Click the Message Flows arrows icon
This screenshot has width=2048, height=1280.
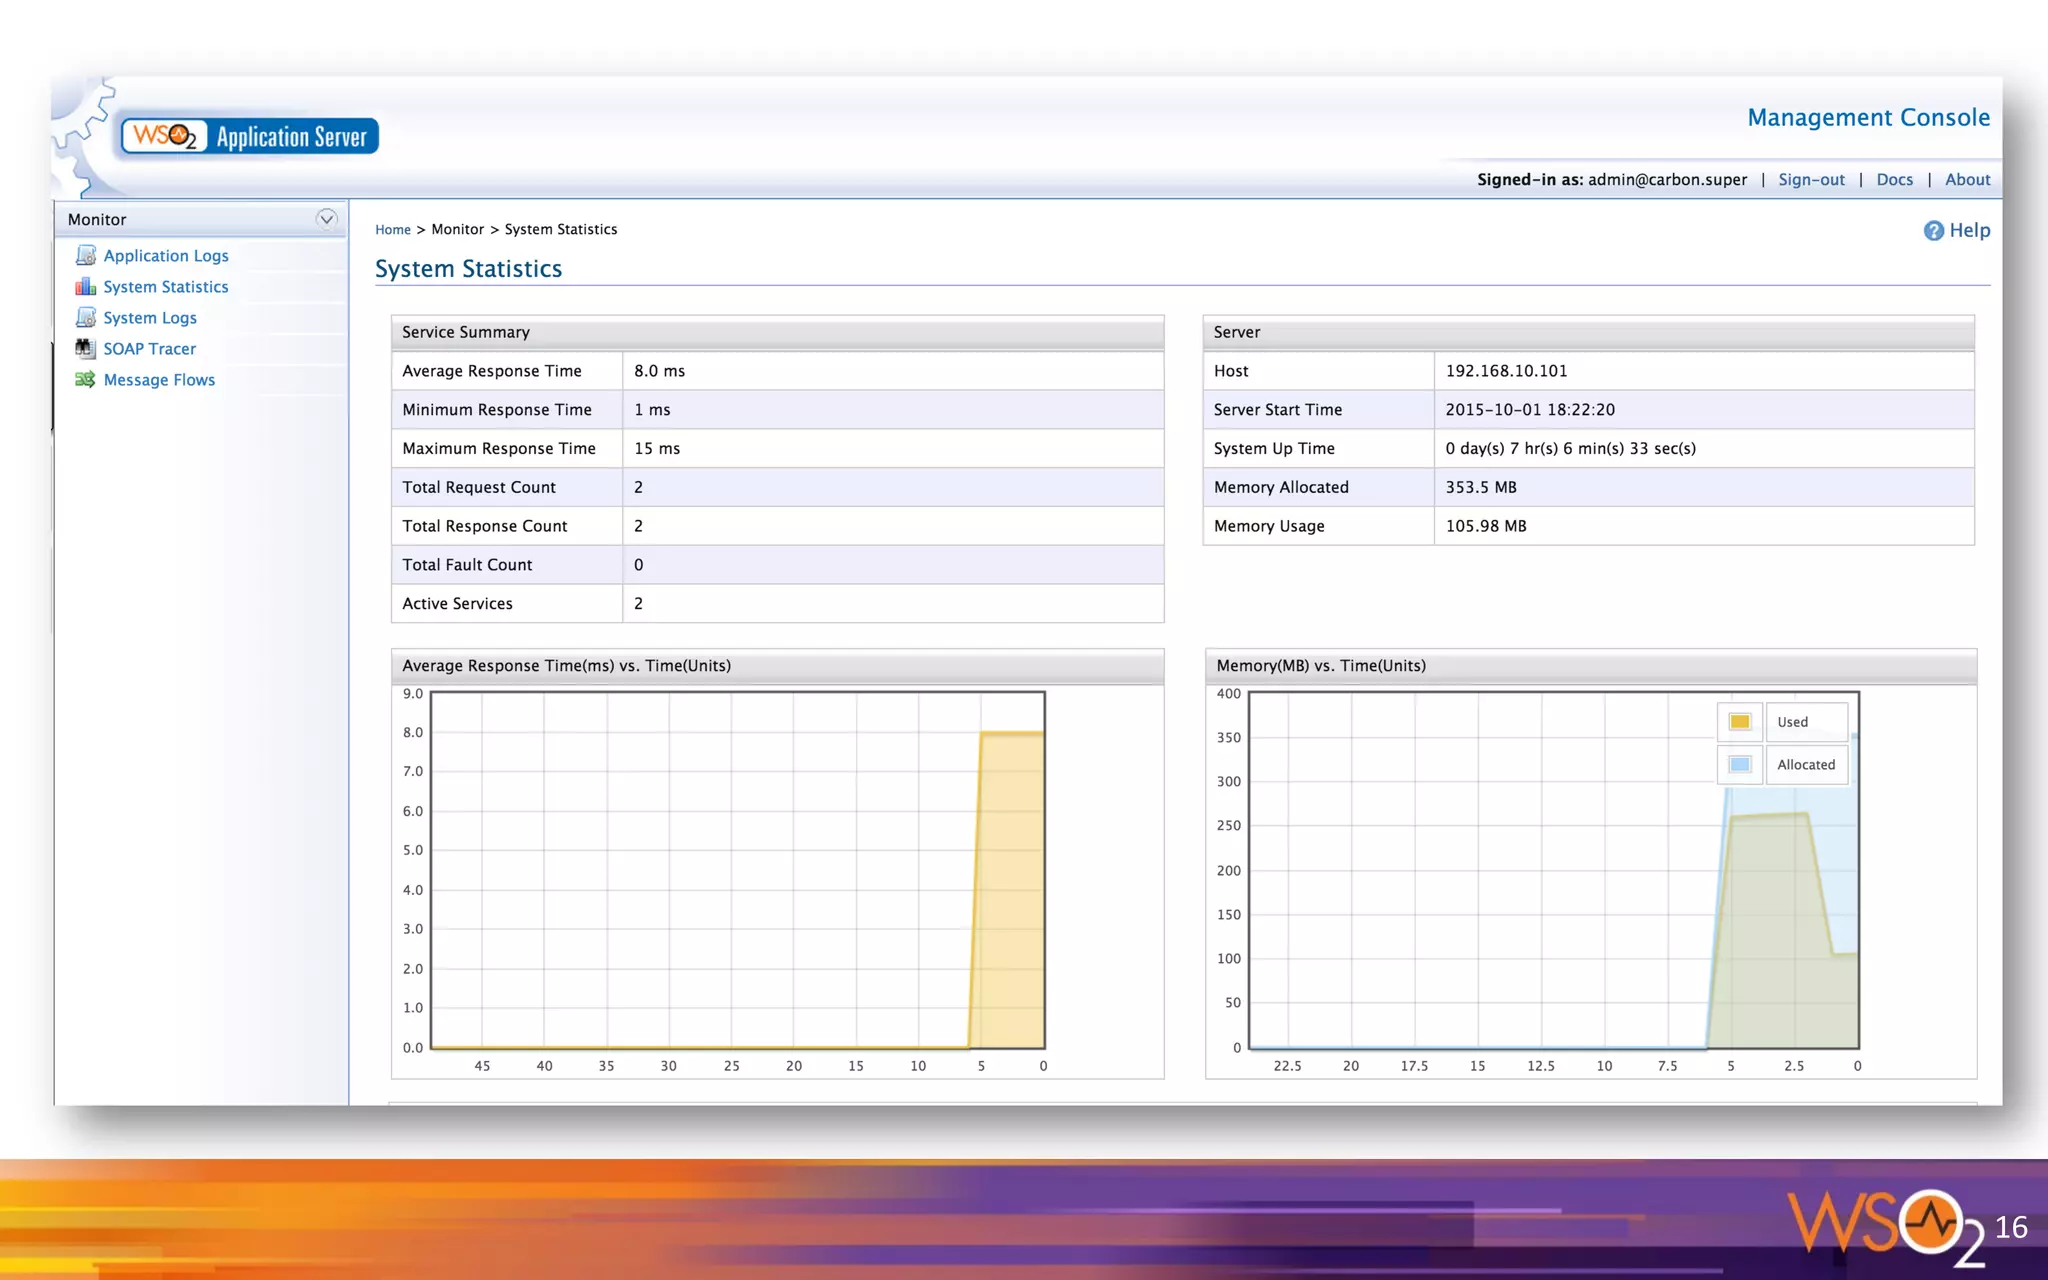coord(86,380)
